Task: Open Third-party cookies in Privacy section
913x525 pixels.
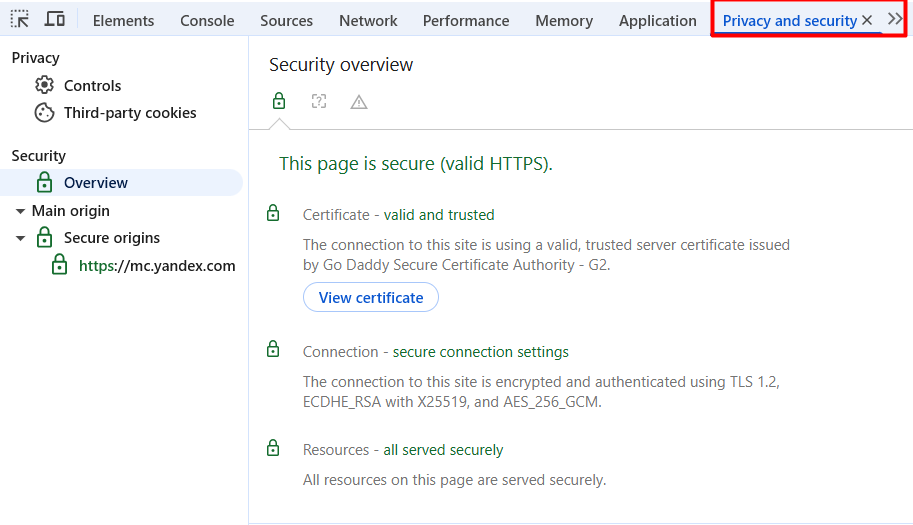Action: click(x=130, y=113)
